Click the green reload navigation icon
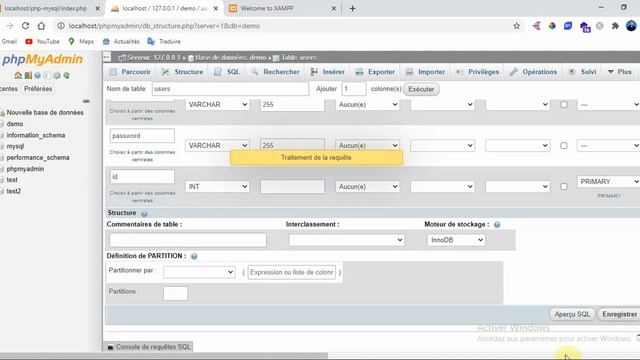The image size is (640, 360). (x=67, y=76)
